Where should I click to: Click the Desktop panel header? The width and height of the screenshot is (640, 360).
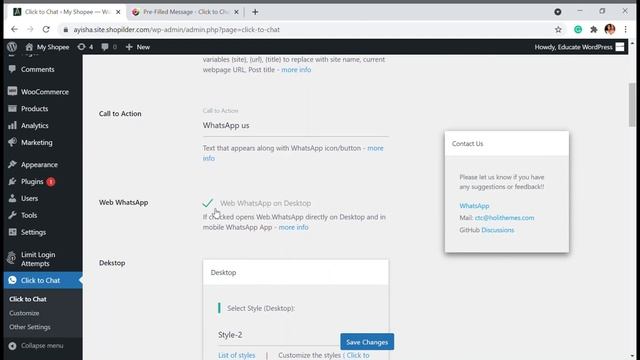pos(296,272)
